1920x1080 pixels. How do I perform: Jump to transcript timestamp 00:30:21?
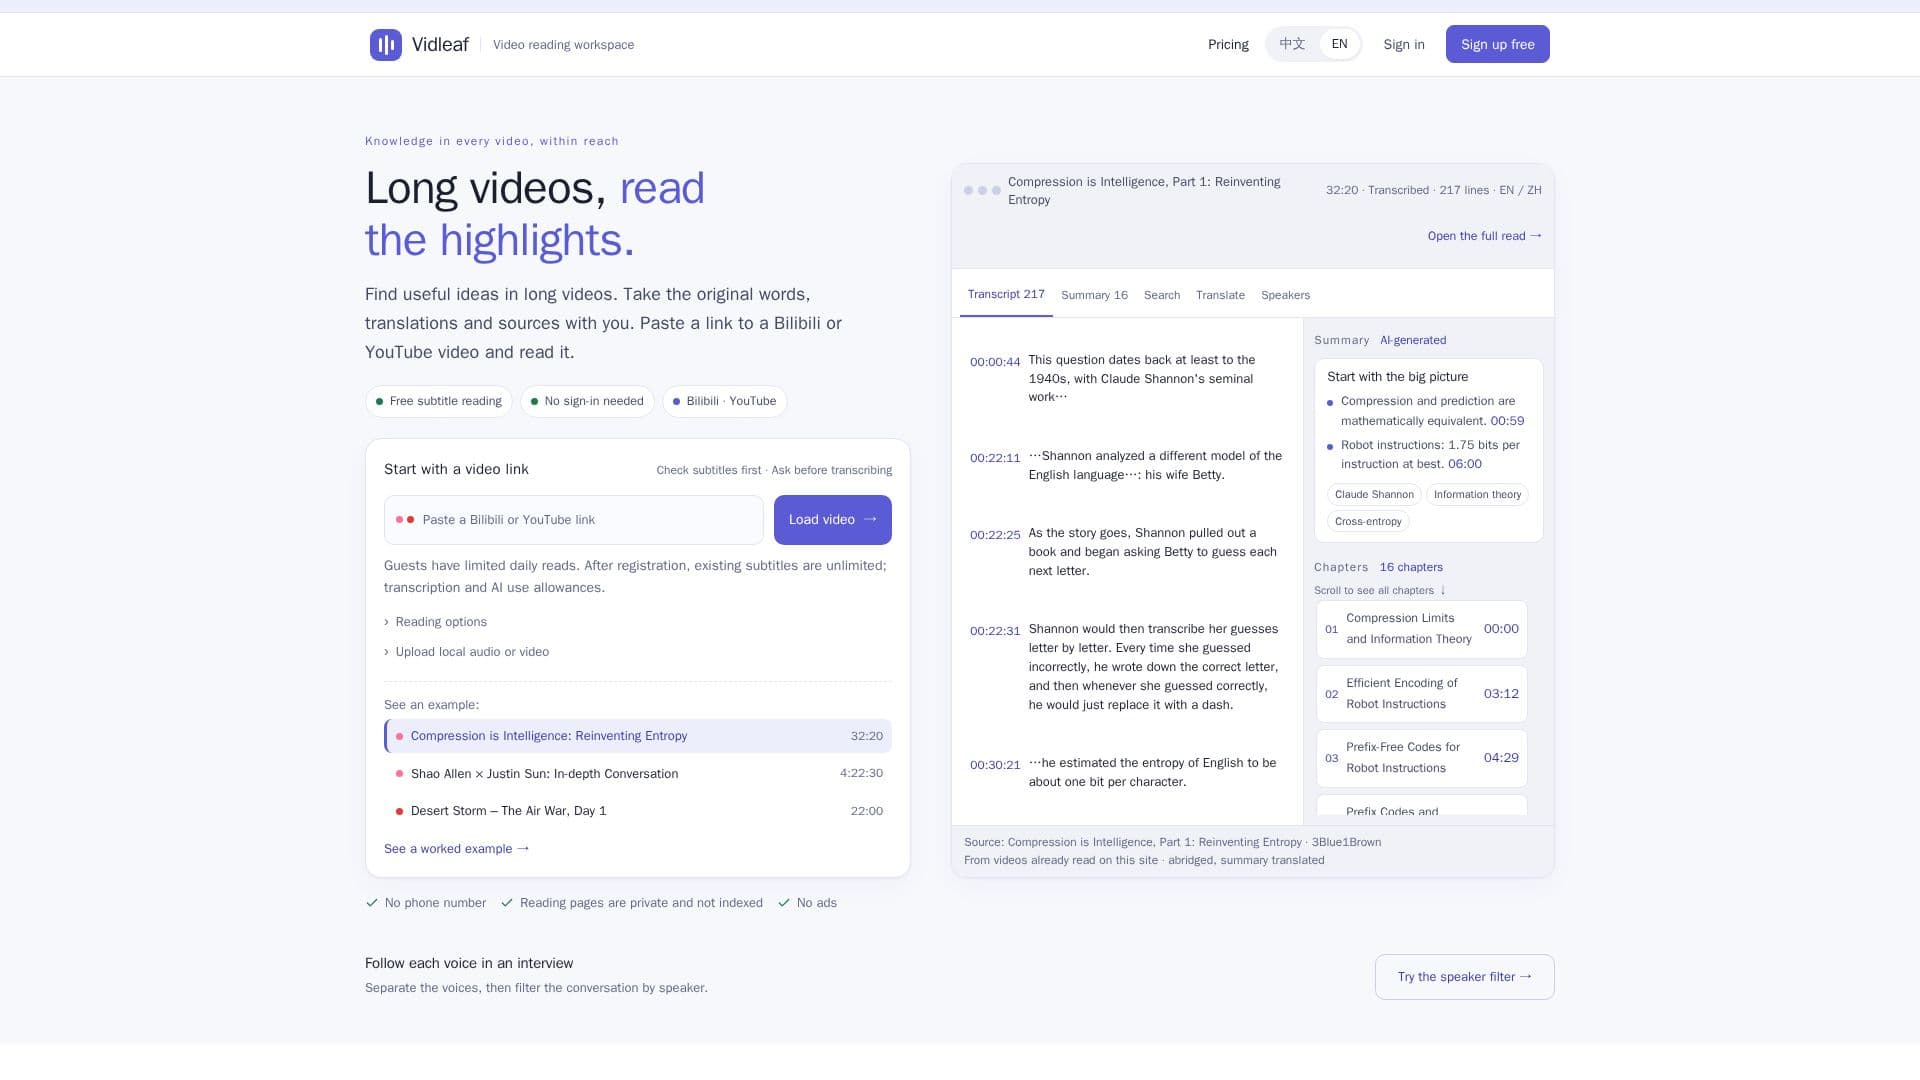995,765
